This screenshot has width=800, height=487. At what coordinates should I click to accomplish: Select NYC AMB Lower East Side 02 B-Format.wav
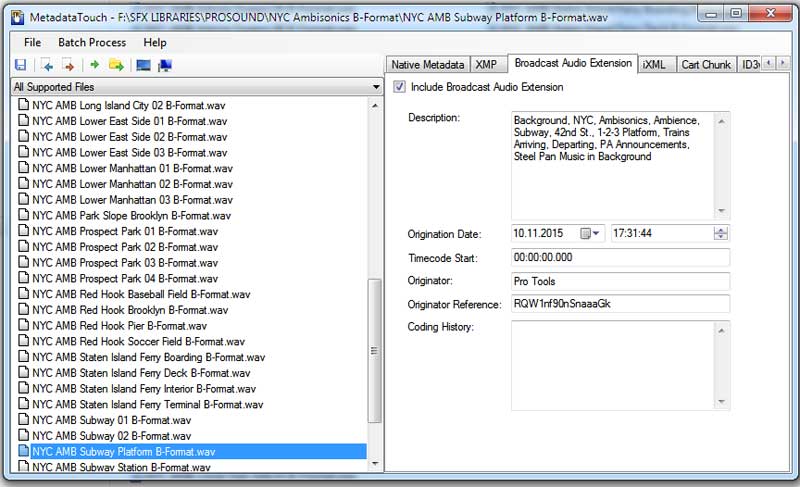tap(130, 137)
